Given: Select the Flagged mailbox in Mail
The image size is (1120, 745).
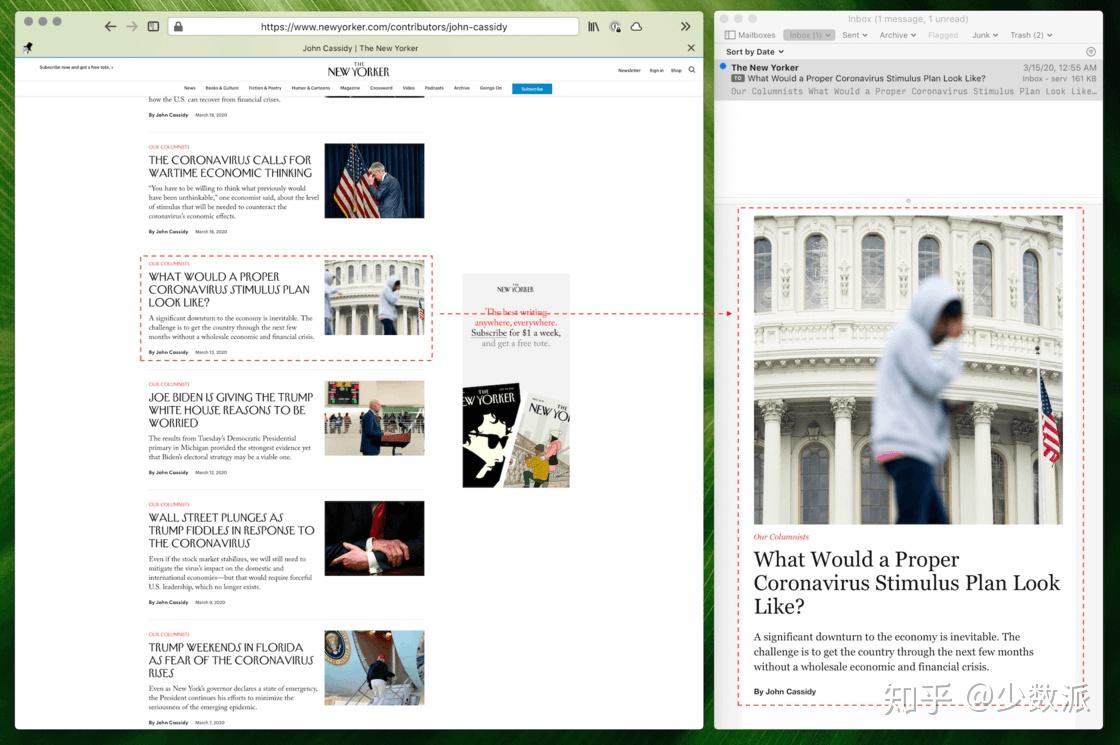Looking at the screenshot, I should [x=943, y=35].
